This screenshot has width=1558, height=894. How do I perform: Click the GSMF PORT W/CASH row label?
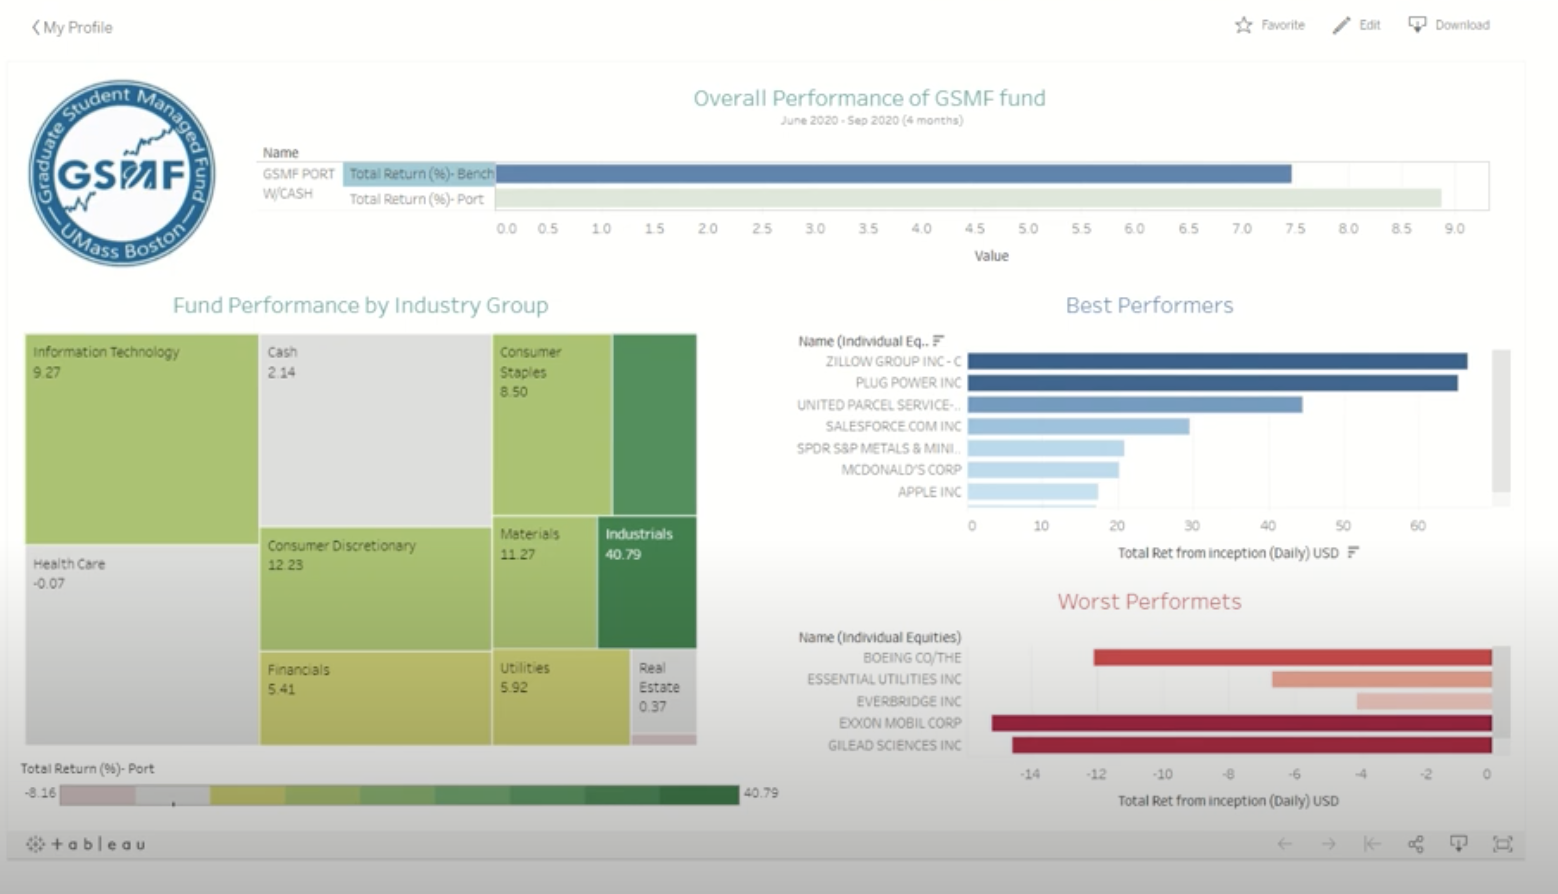298,184
